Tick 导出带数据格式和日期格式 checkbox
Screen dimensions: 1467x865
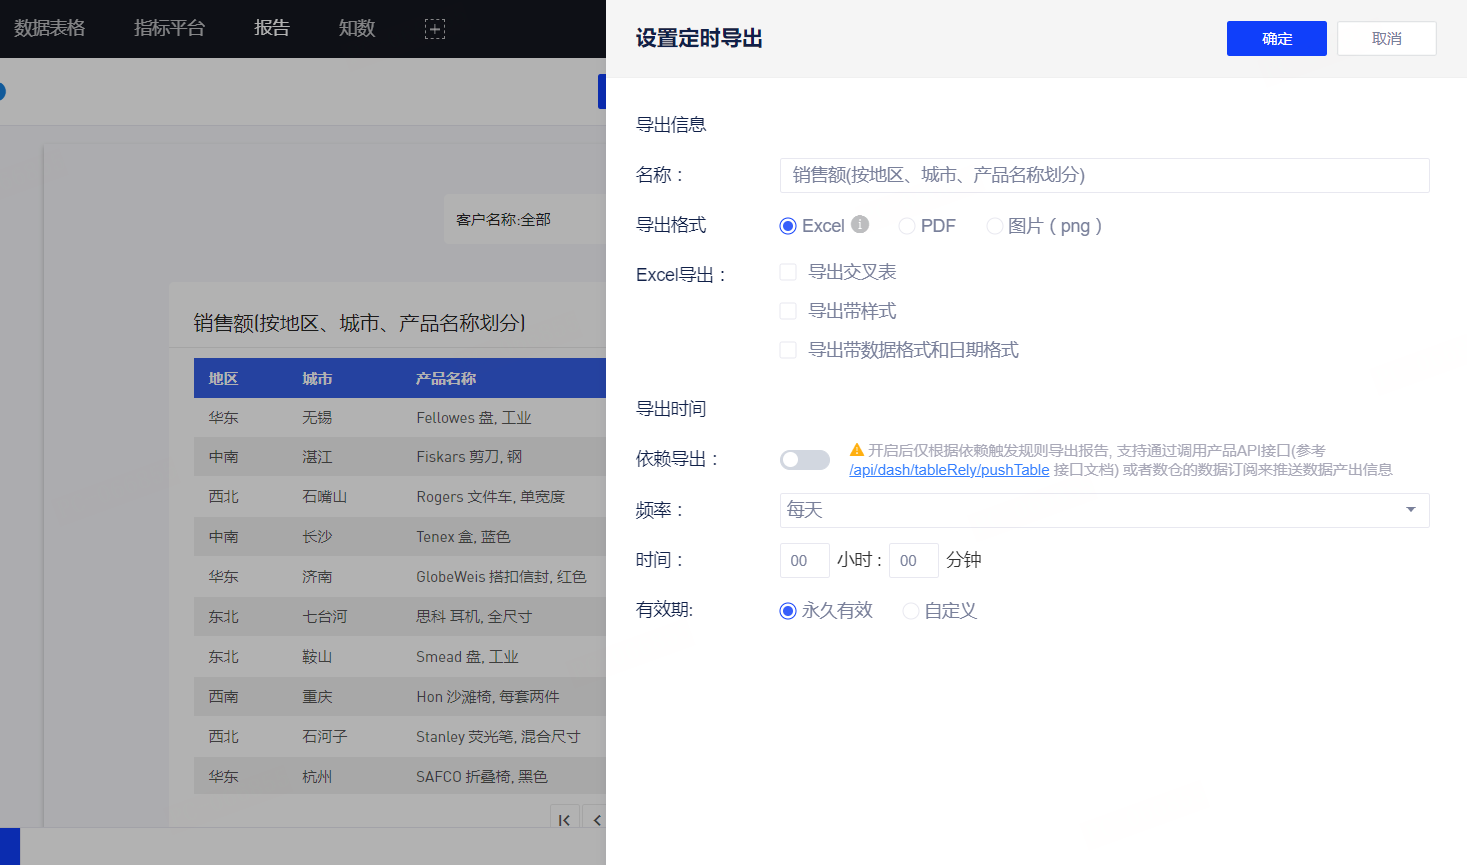click(x=788, y=350)
